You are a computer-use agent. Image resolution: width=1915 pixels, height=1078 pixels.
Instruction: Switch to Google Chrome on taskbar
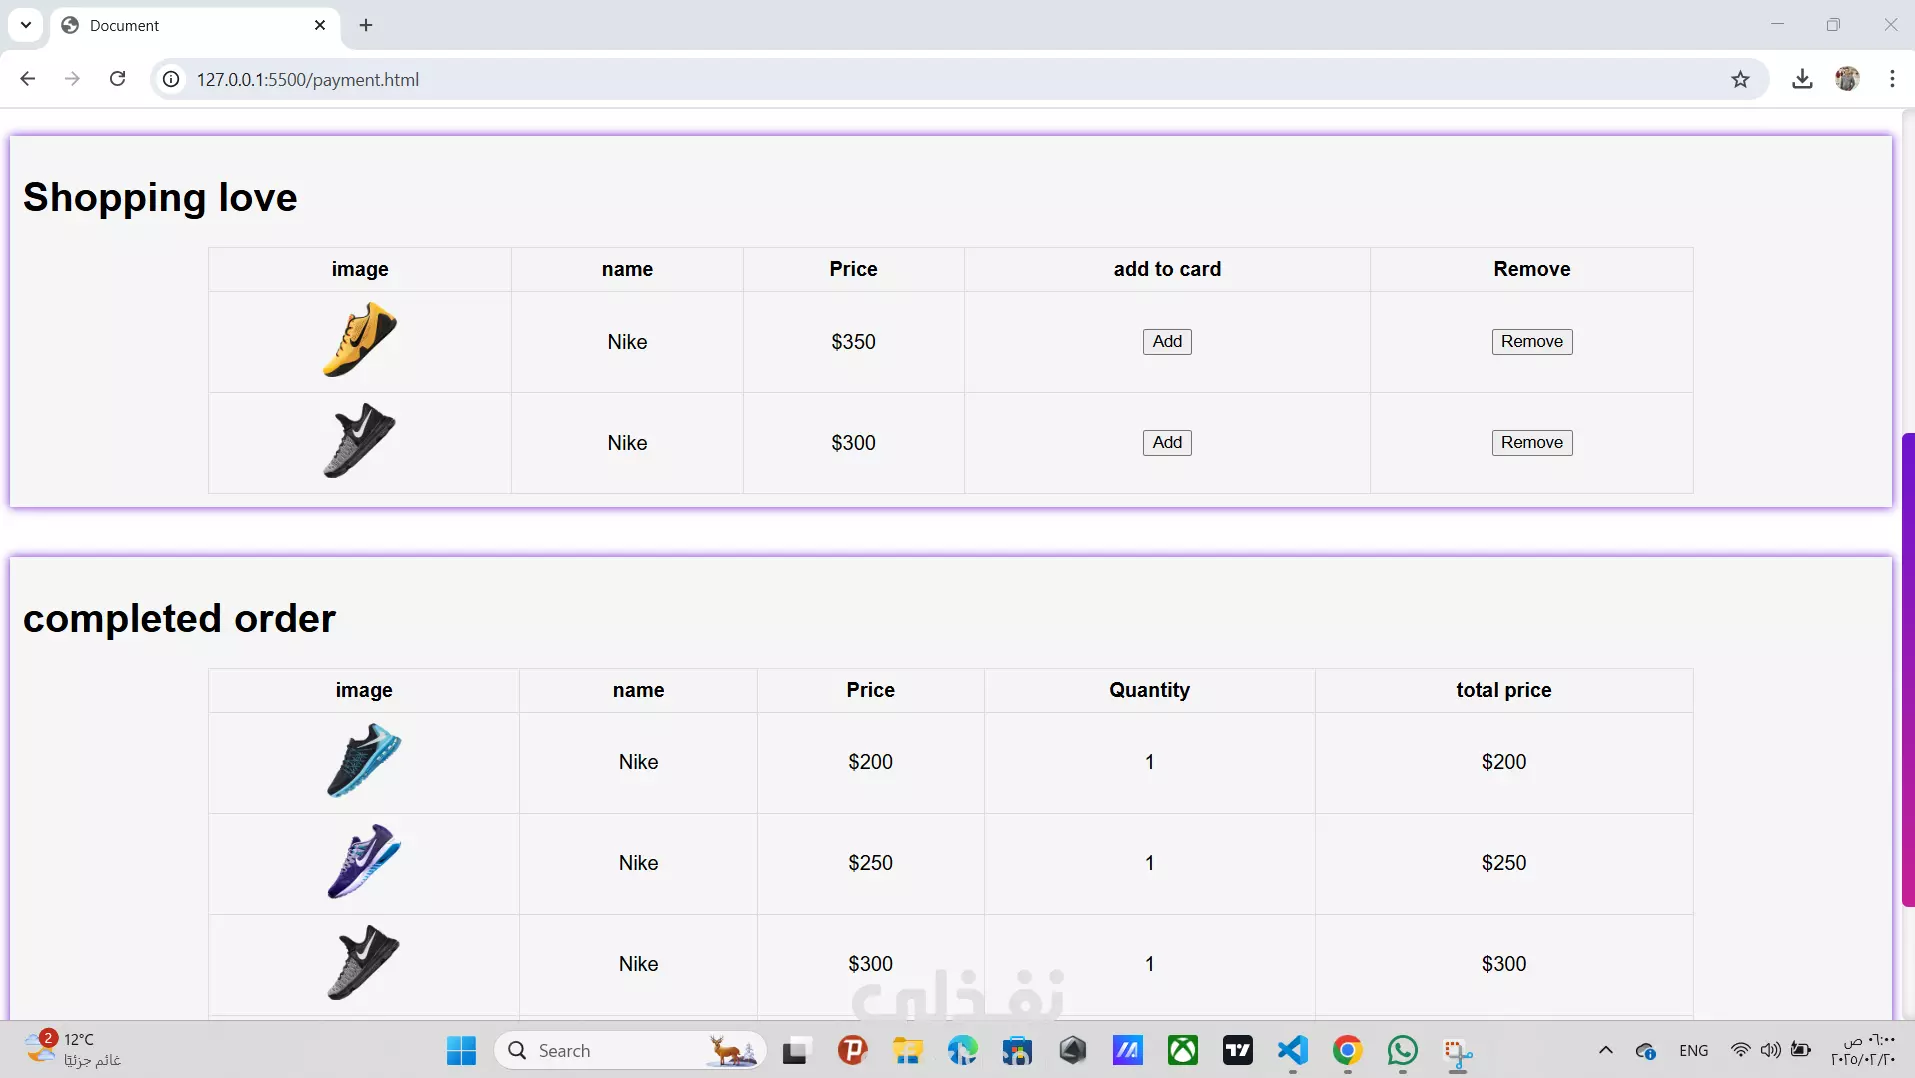1348,1050
